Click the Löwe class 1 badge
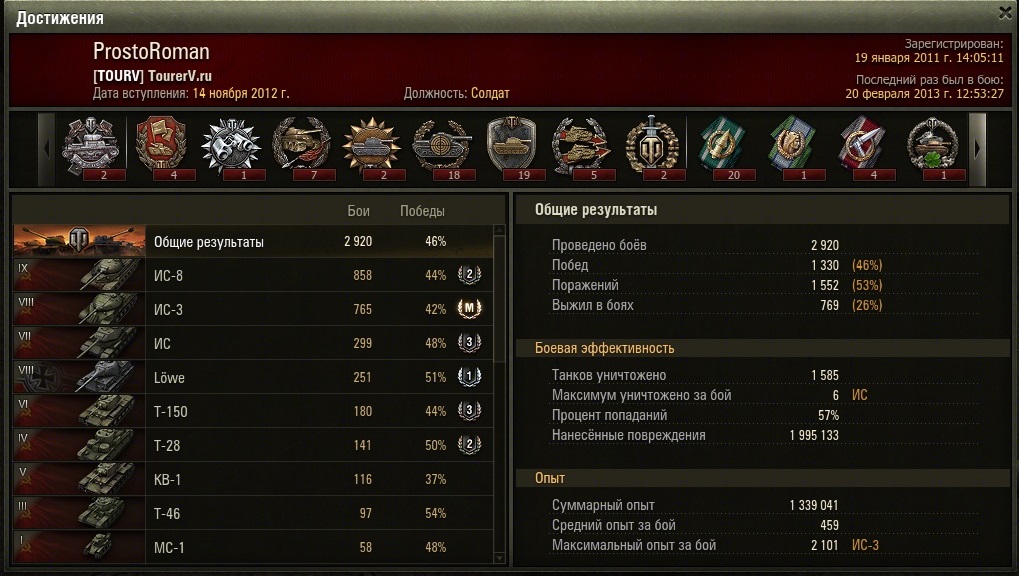 (x=469, y=376)
